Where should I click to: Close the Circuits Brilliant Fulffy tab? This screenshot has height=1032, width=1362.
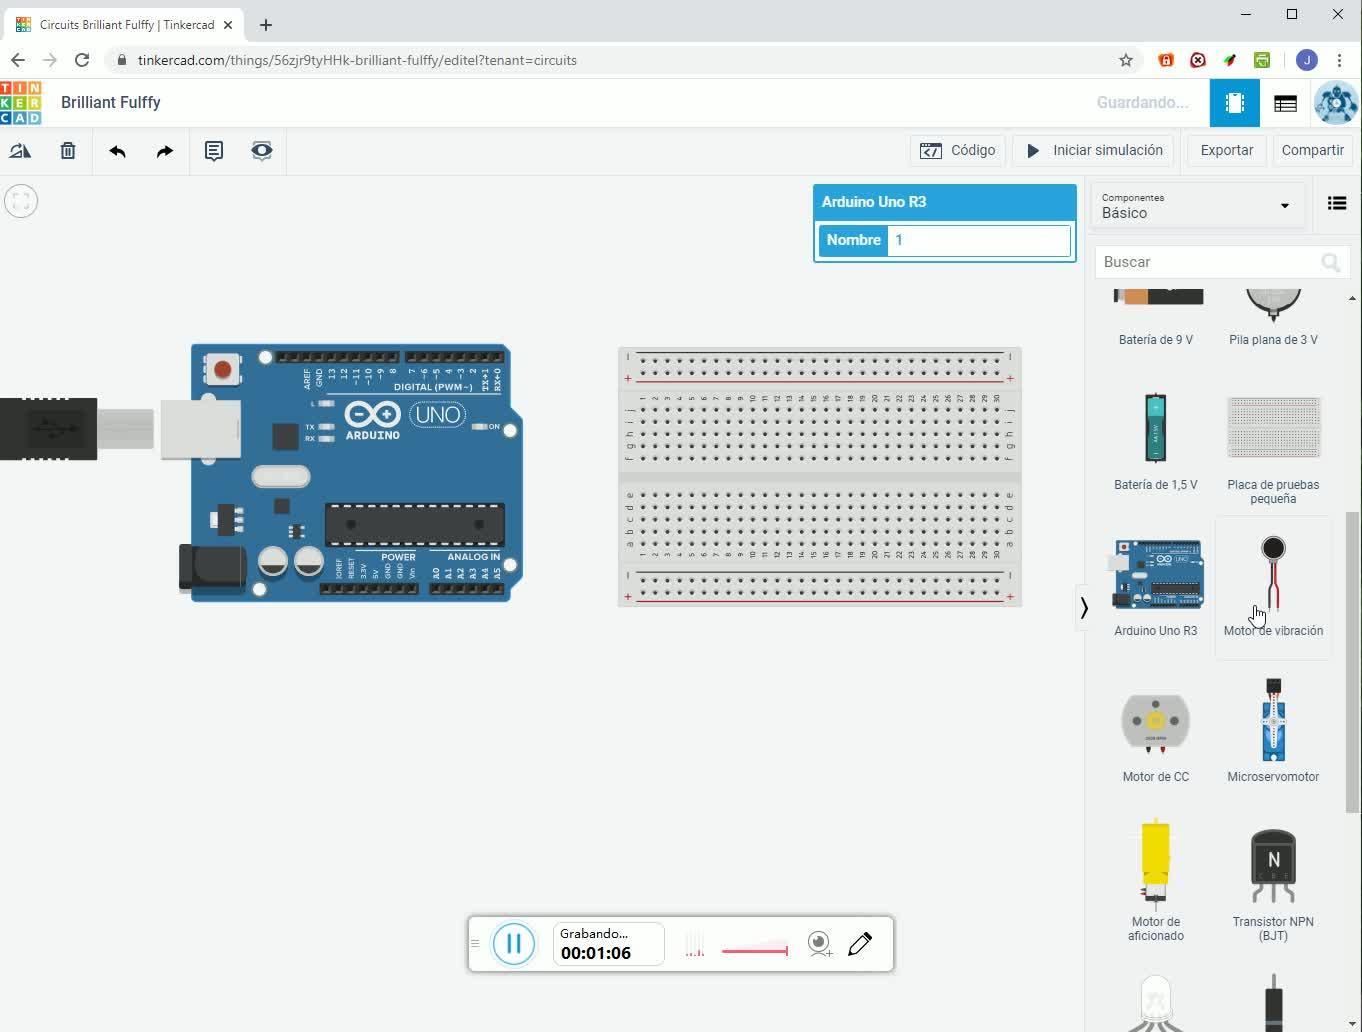click(x=228, y=25)
